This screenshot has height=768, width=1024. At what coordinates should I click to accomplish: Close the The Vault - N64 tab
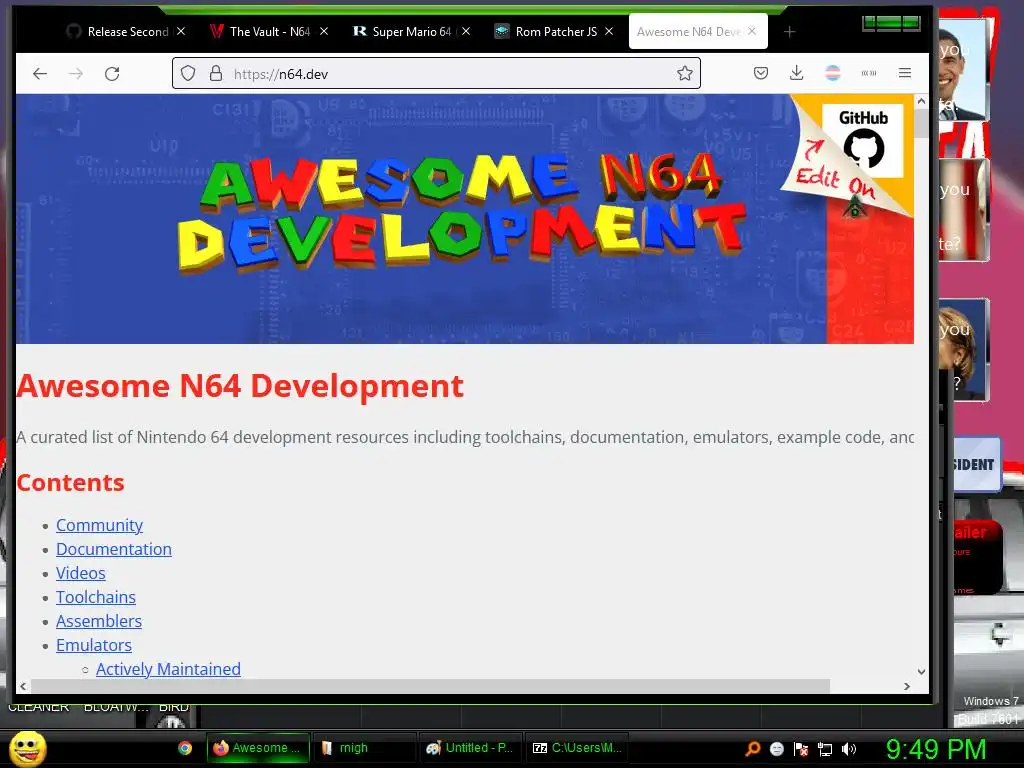click(x=324, y=31)
